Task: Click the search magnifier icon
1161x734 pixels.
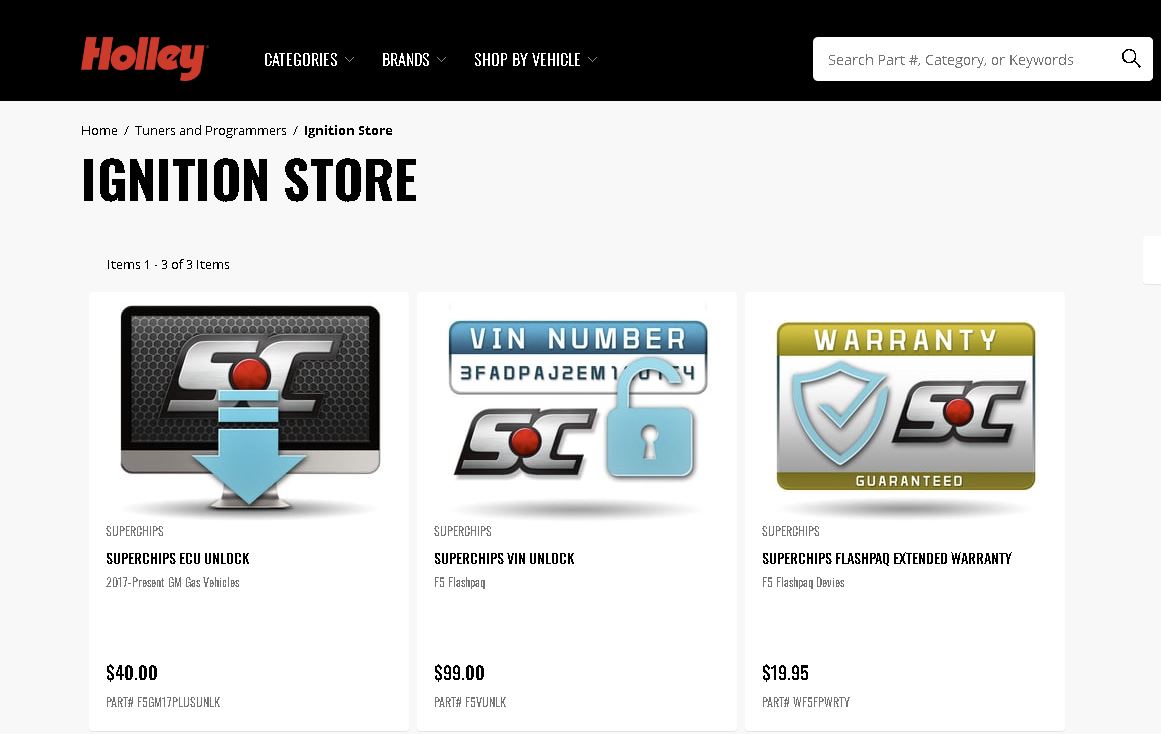Action: [x=1131, y=59]
